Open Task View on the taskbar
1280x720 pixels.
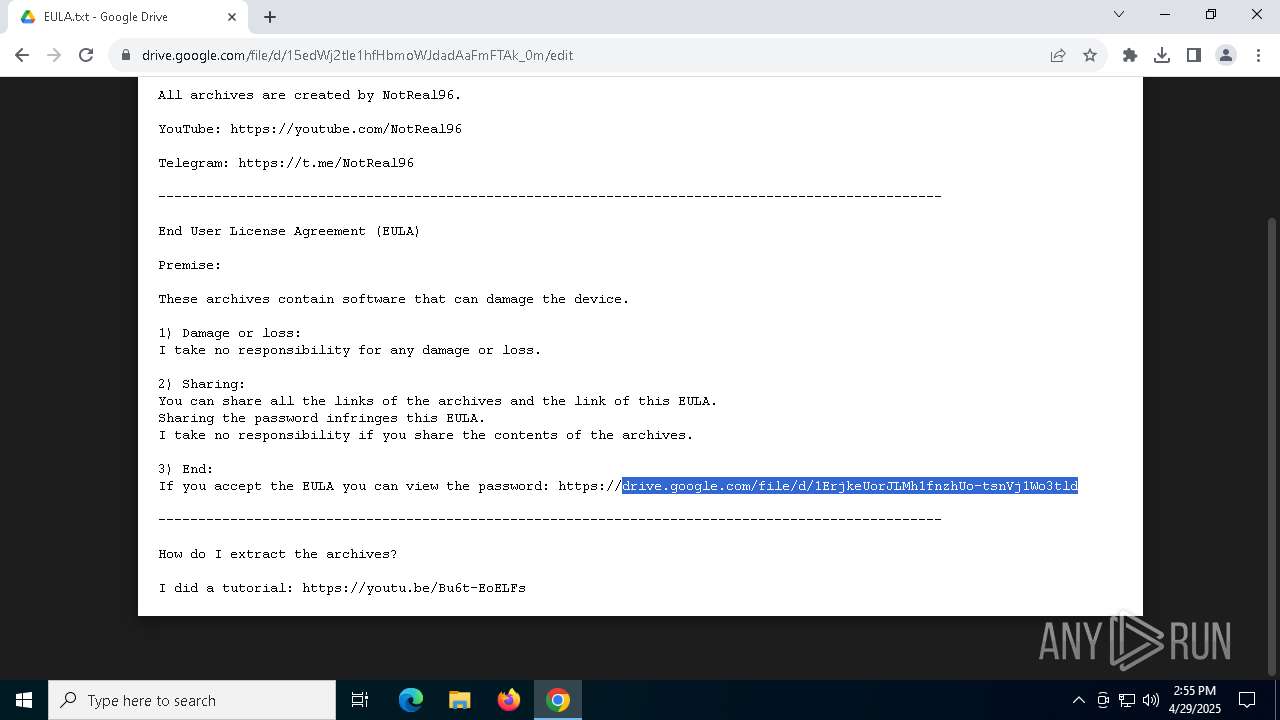click(360, 700)
